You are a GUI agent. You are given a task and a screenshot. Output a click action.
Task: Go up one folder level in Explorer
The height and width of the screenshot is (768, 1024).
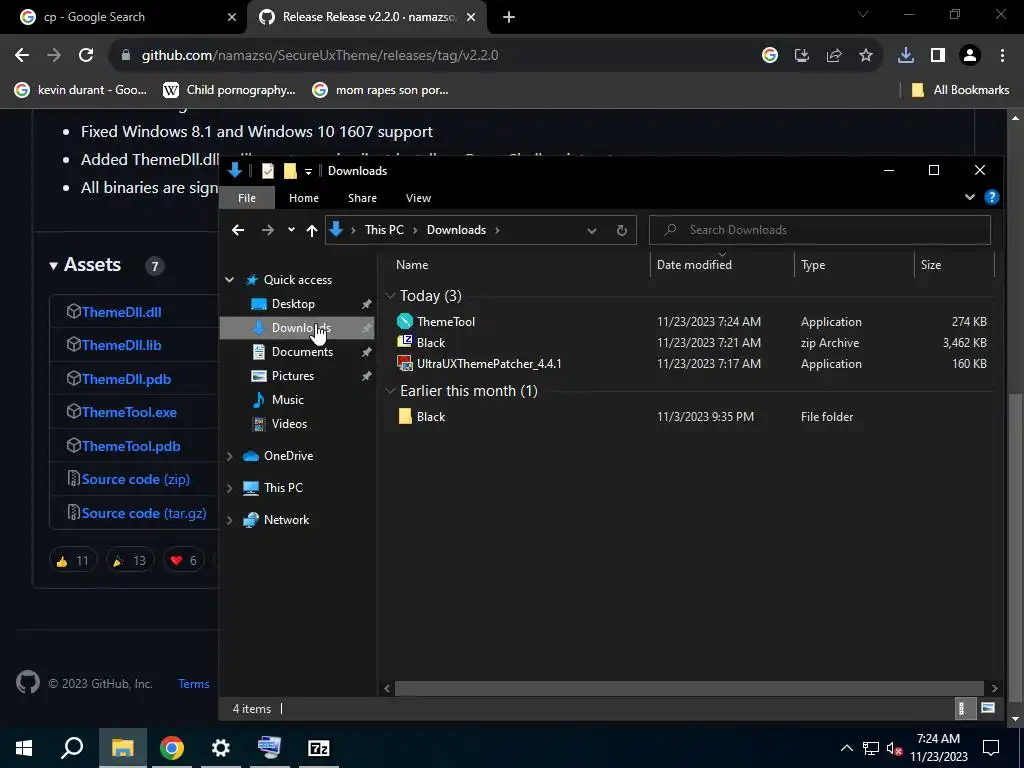coord(312,231)
